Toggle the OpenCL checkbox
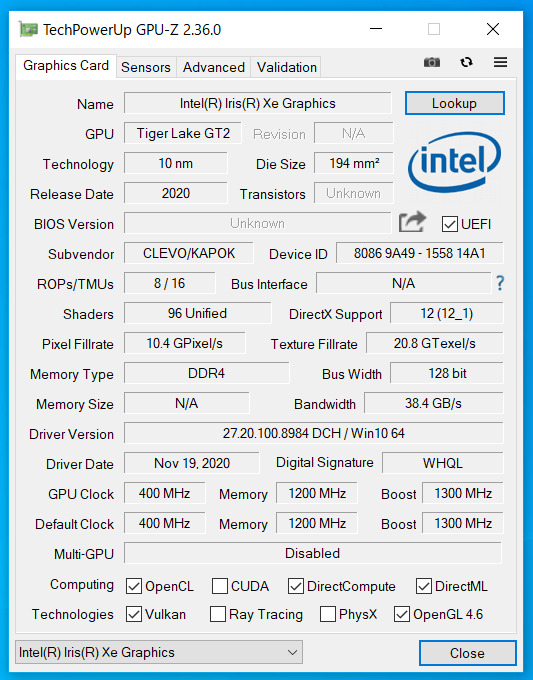This screenshot has width=533, height=680. tap(134, 586)
